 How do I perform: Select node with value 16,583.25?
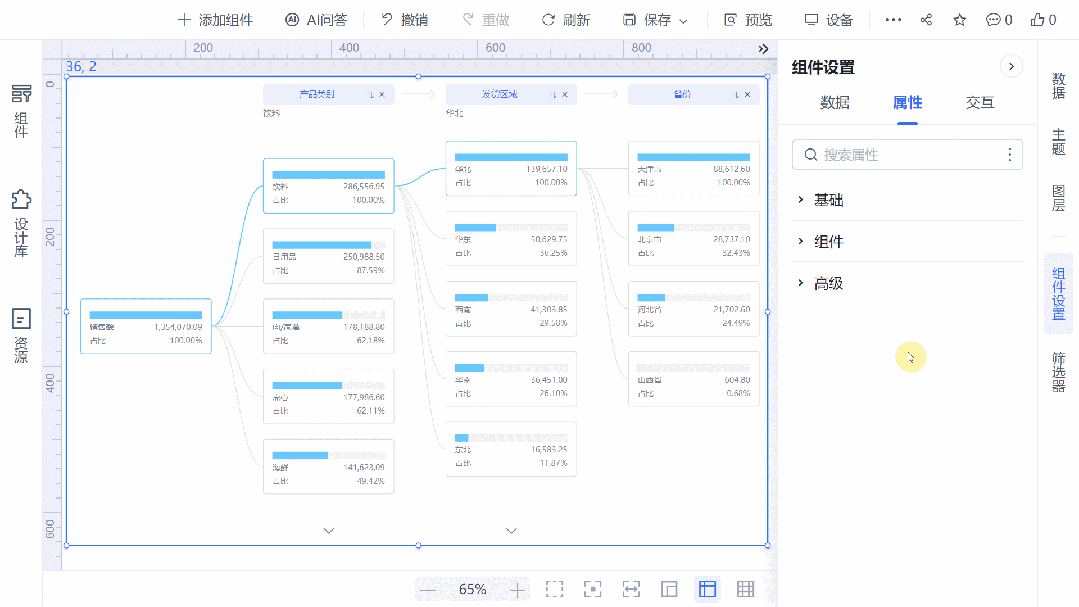[511, 449]
